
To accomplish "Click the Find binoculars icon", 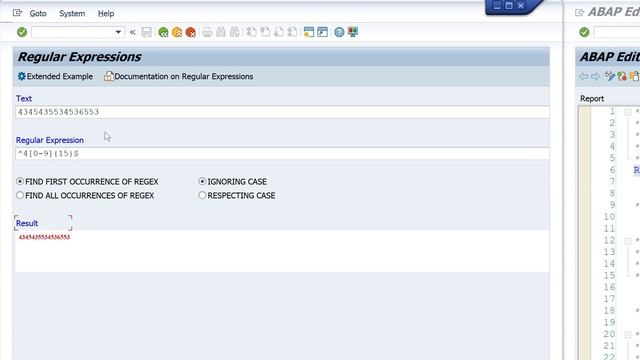I will coord(221,32).
